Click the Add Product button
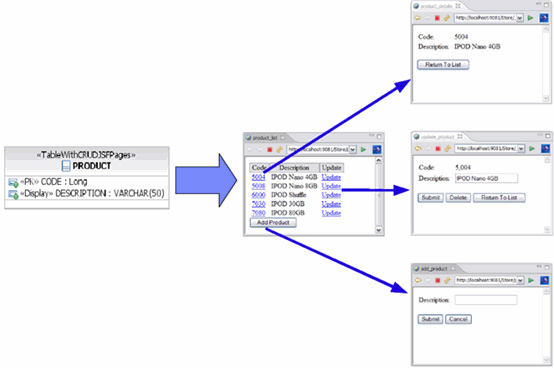Screen dimensions: 554x368 [x=273, y=222]
